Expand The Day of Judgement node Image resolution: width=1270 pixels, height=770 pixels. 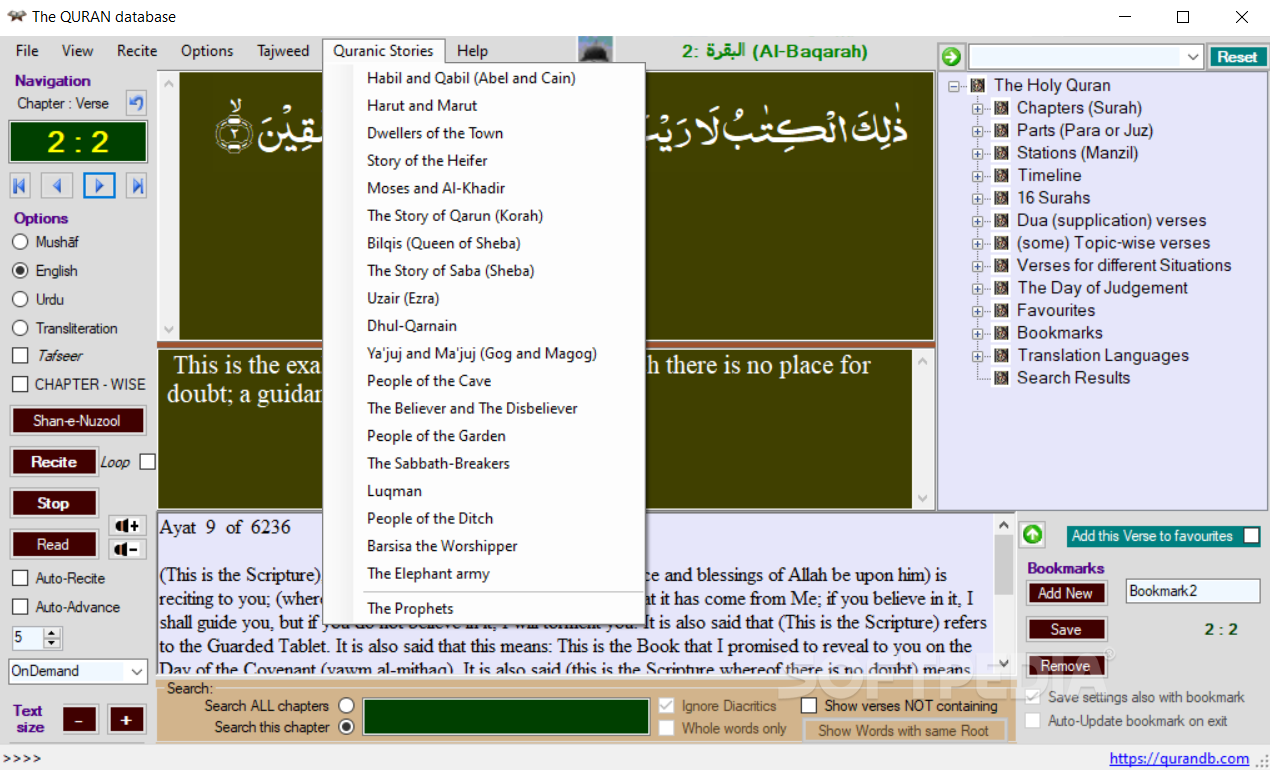[x=978, y=288]
